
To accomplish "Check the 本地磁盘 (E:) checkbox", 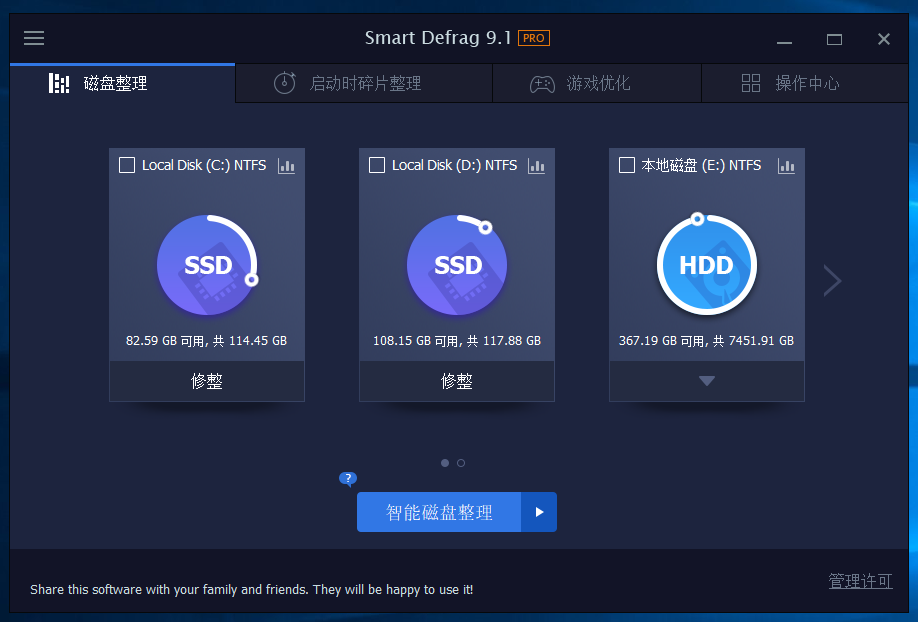I will (x=627, y=165).
